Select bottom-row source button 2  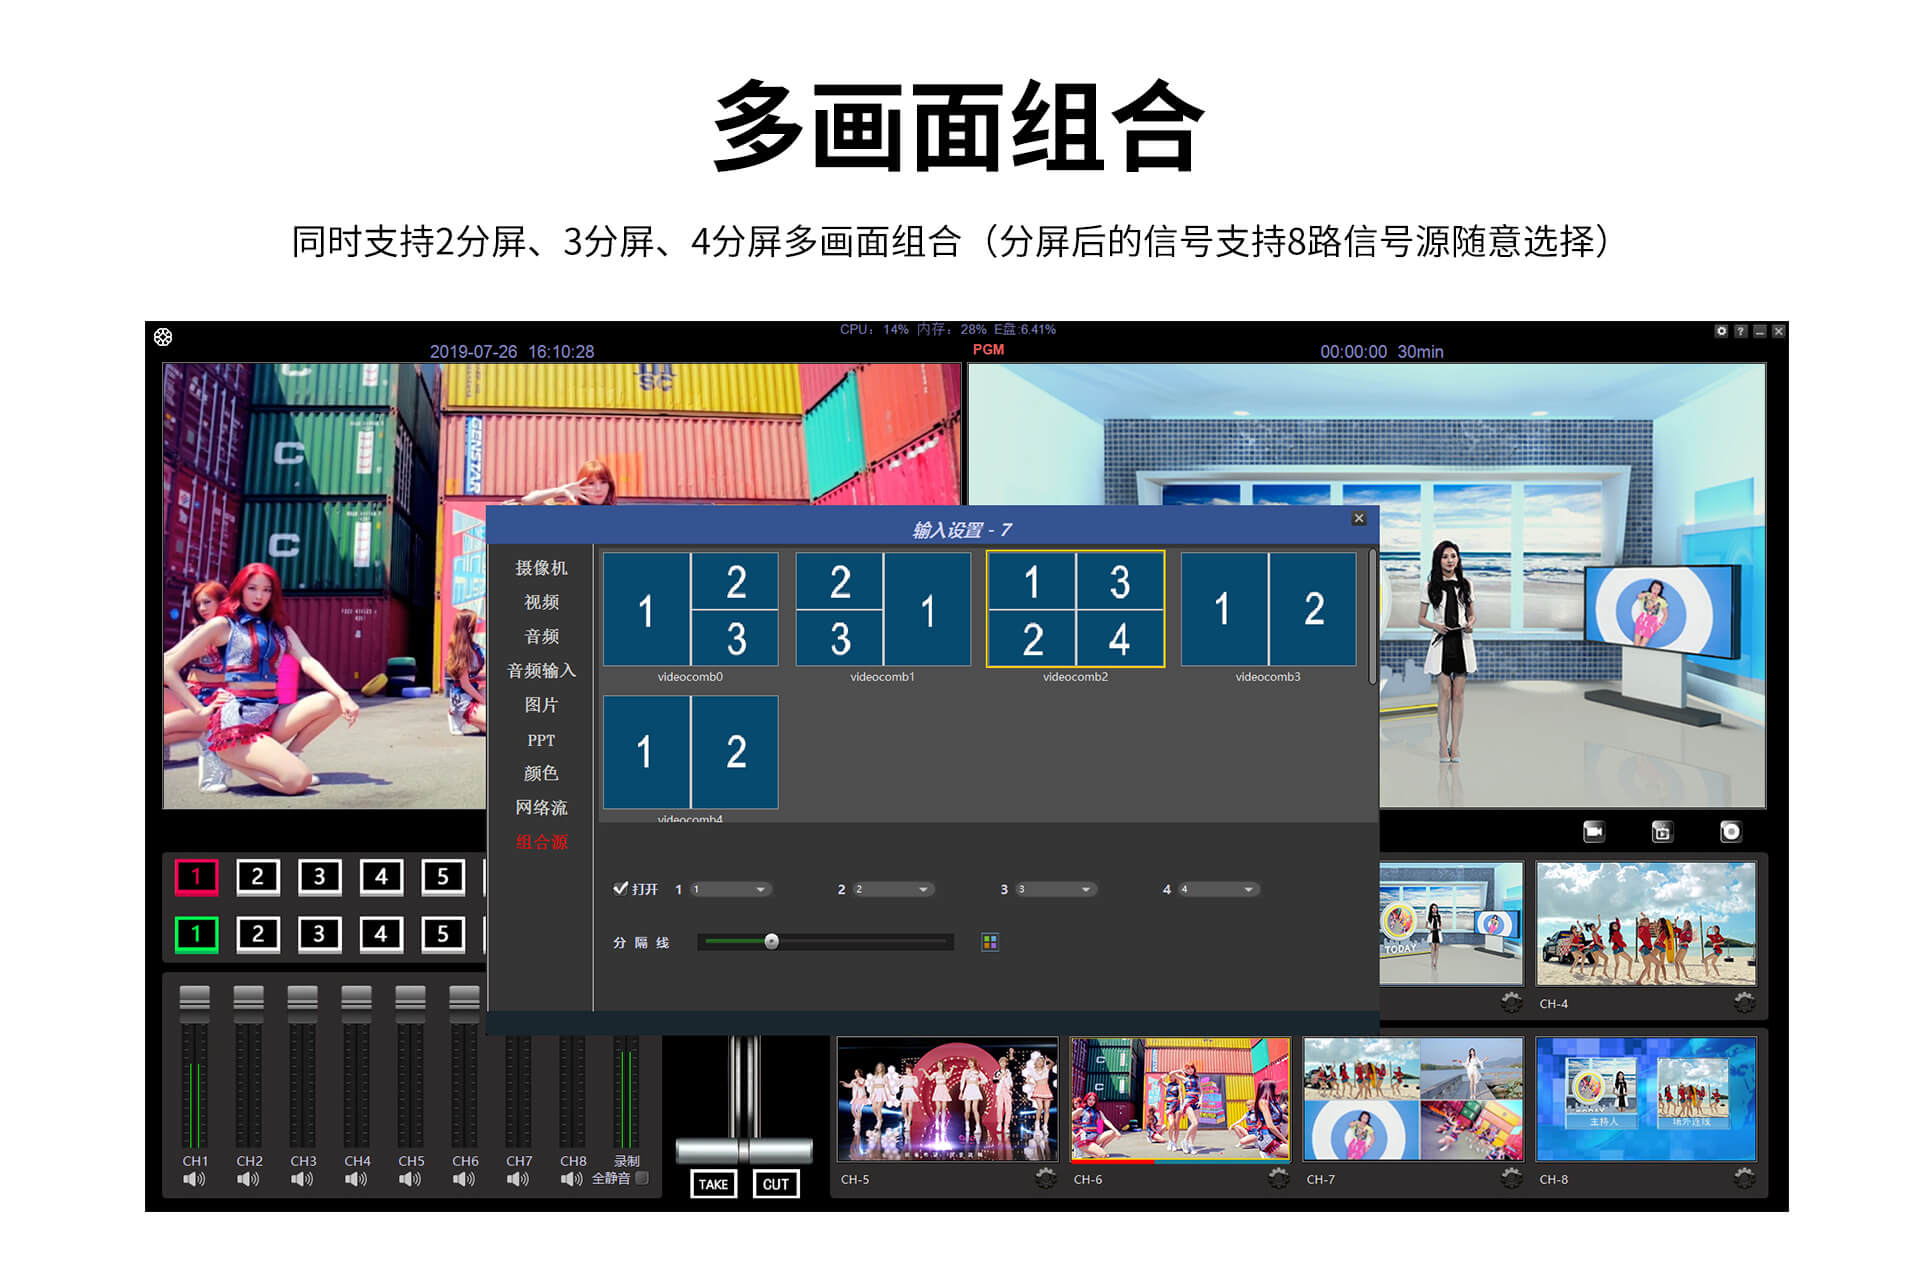pyautogui.click(x=258, y=934)
